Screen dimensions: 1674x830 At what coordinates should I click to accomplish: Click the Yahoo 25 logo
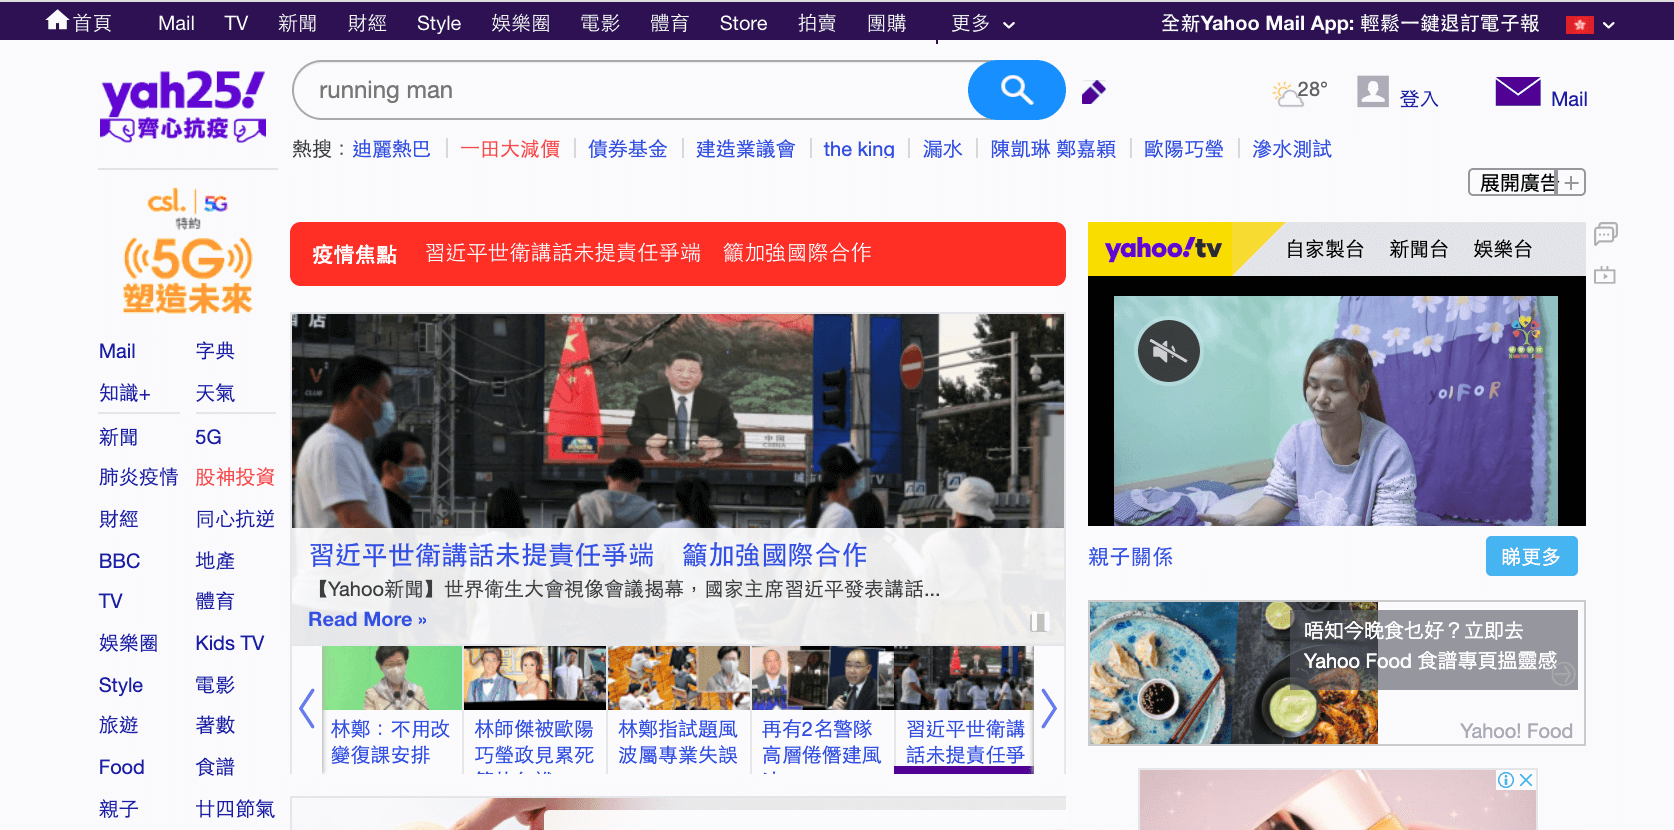tap(183, 106)
